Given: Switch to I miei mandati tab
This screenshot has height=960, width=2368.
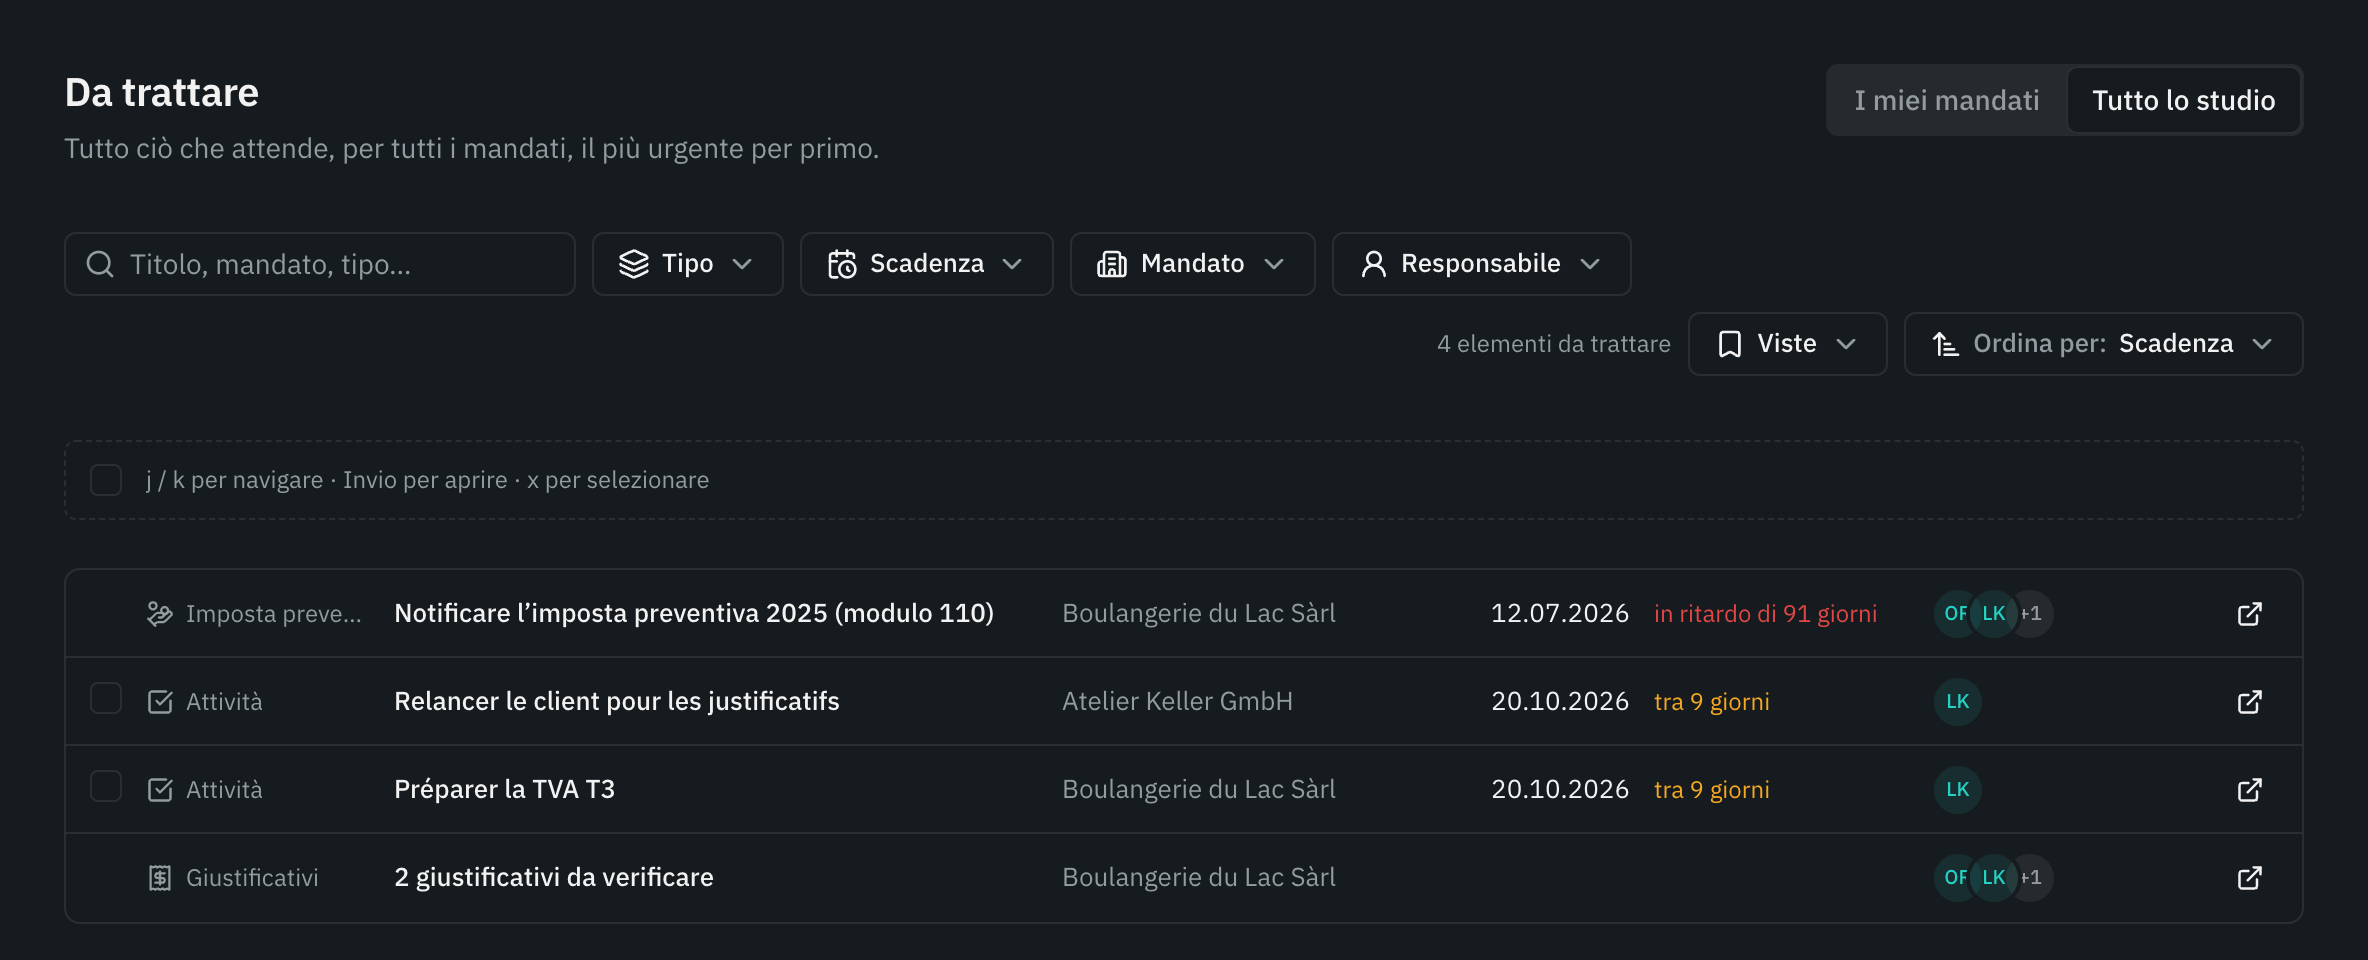Looking at the screenshot, I should click(1947, 100).
